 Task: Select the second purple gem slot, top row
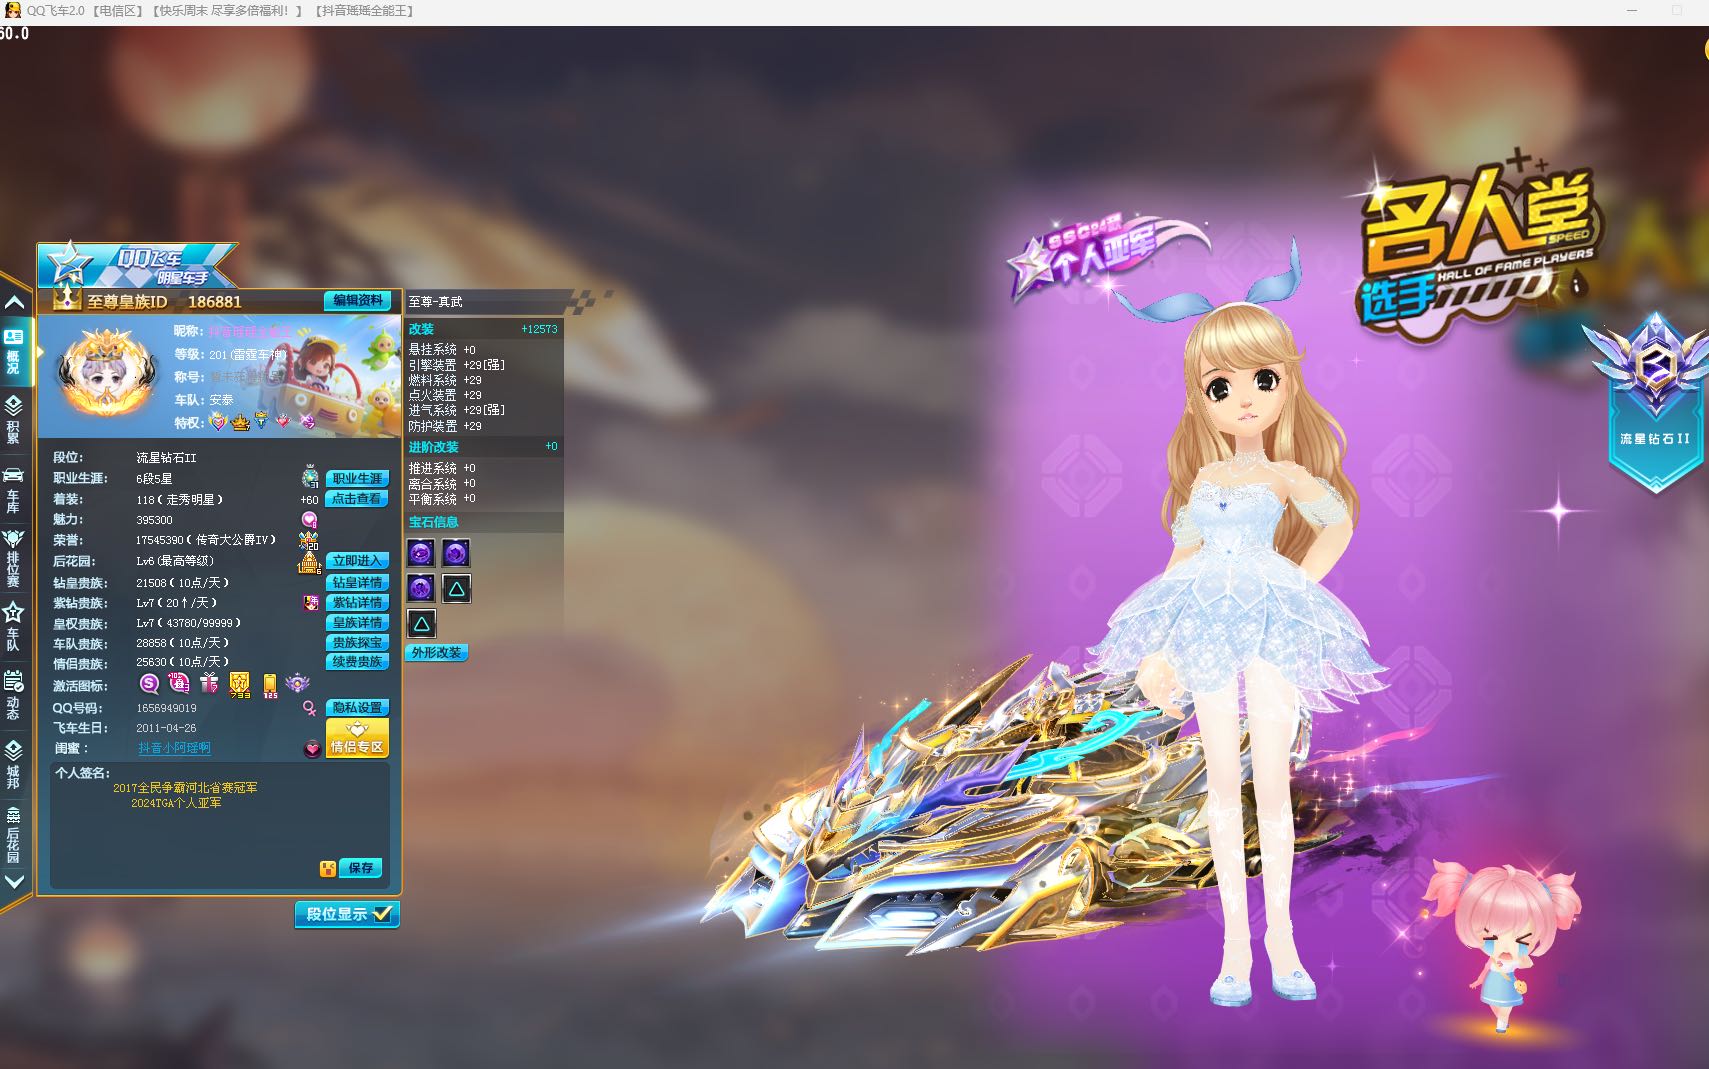(x=456, y=553)
